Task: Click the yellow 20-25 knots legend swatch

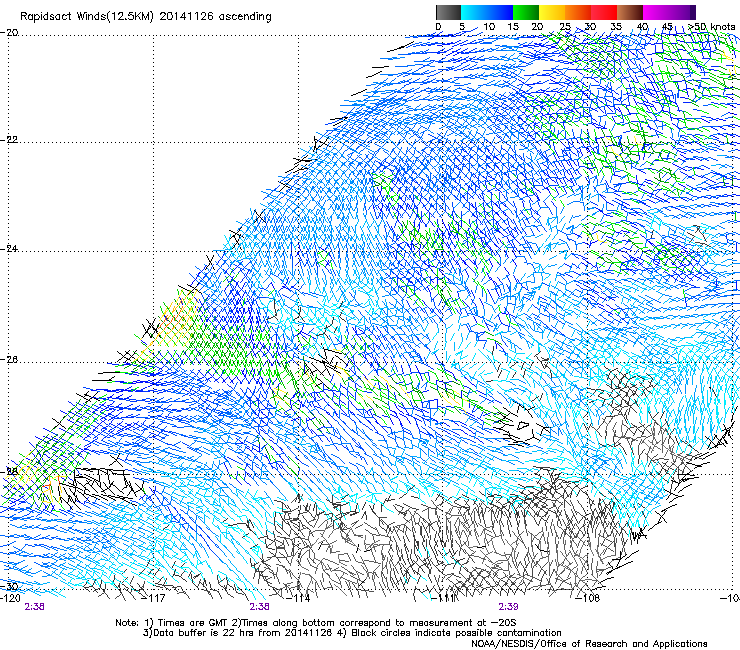Action: click(x=552, y=12)
